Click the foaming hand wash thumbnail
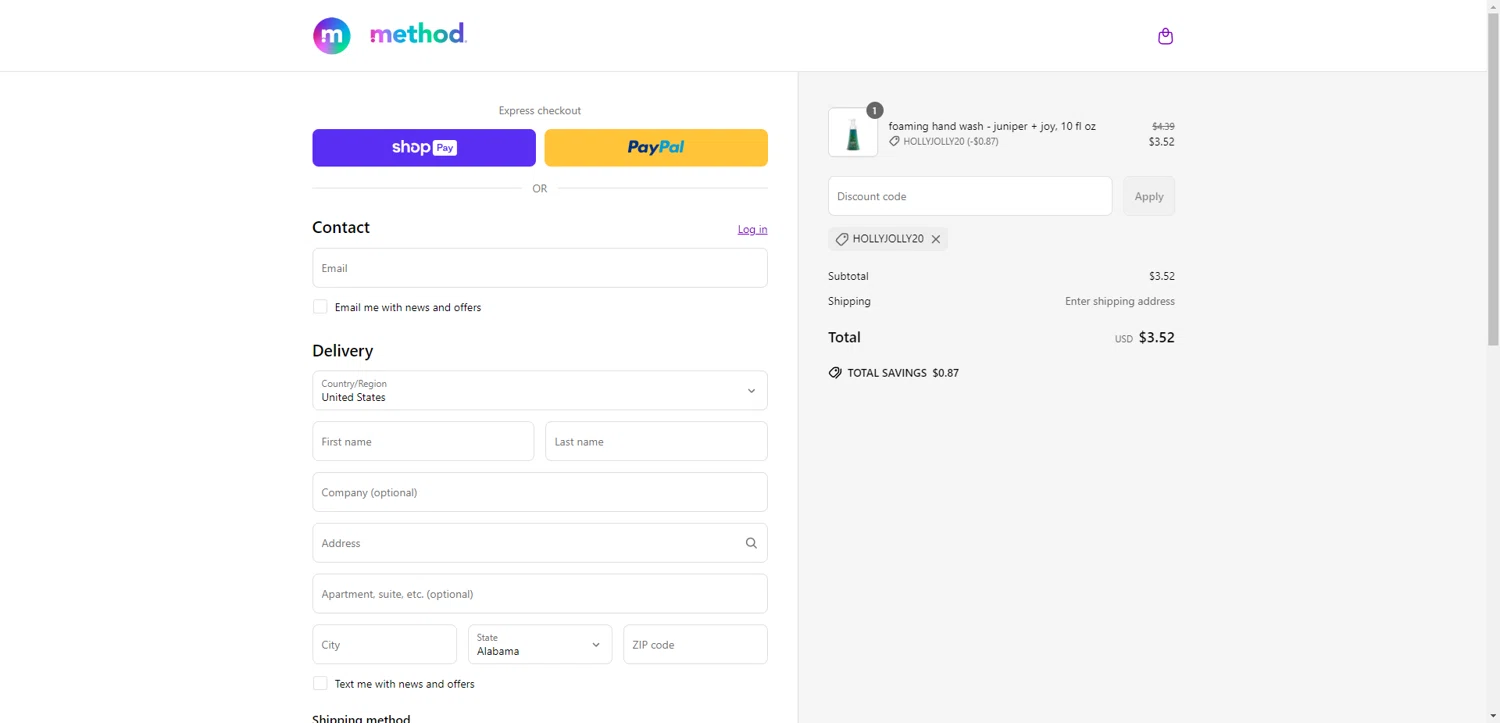Screen dimensions: 1500x723 853,133
